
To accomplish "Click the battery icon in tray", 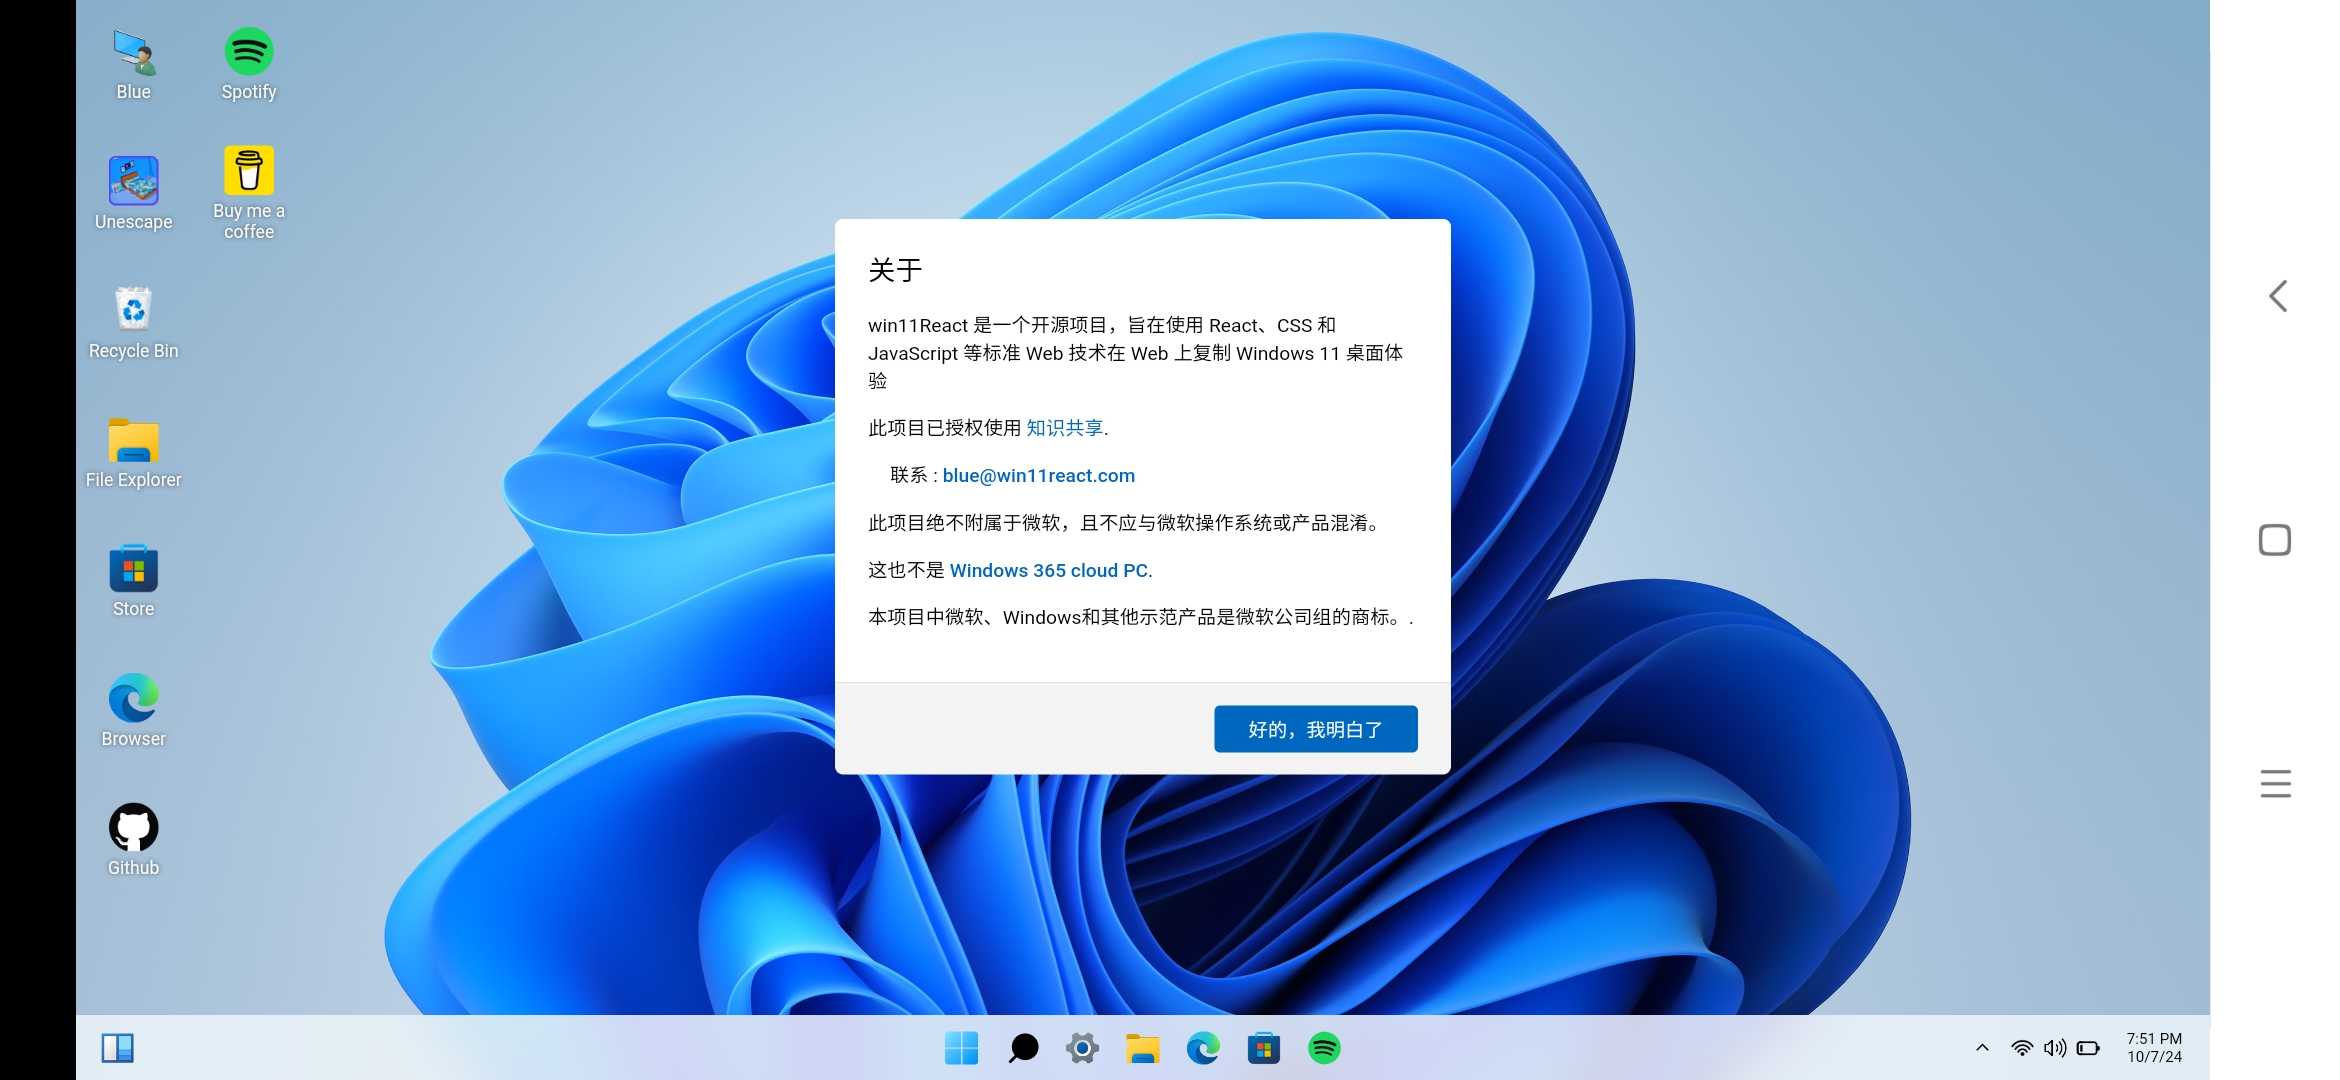I will pyautogui.click(x=2088, y=1048).
